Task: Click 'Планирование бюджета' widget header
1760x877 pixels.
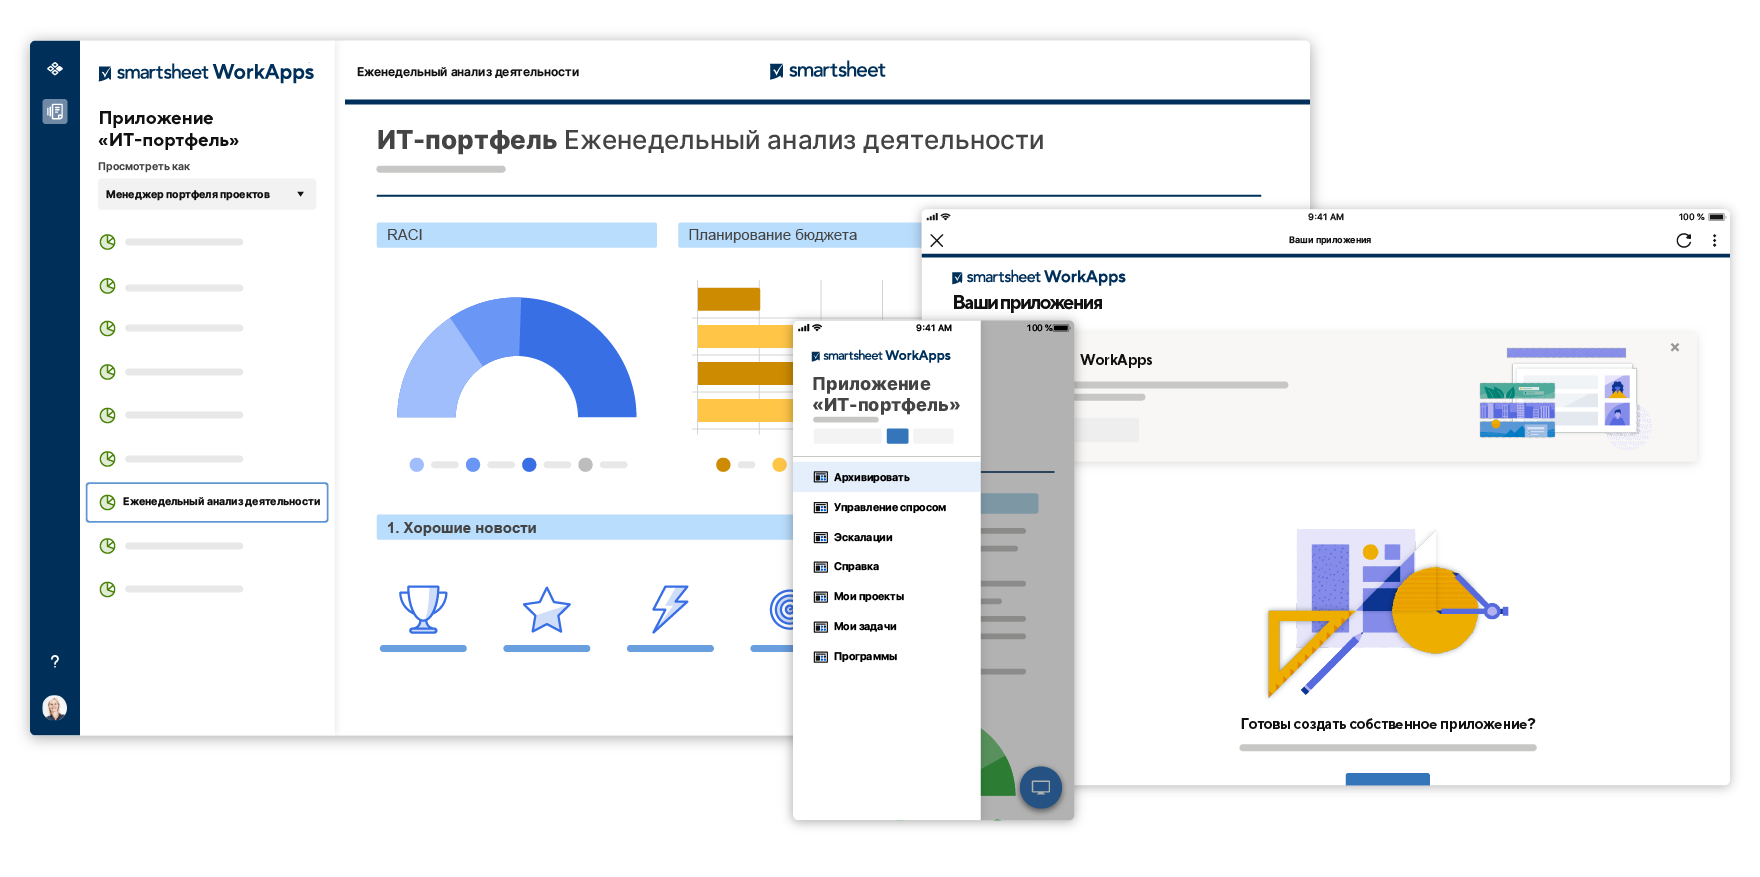Action: tap(799, 235)
